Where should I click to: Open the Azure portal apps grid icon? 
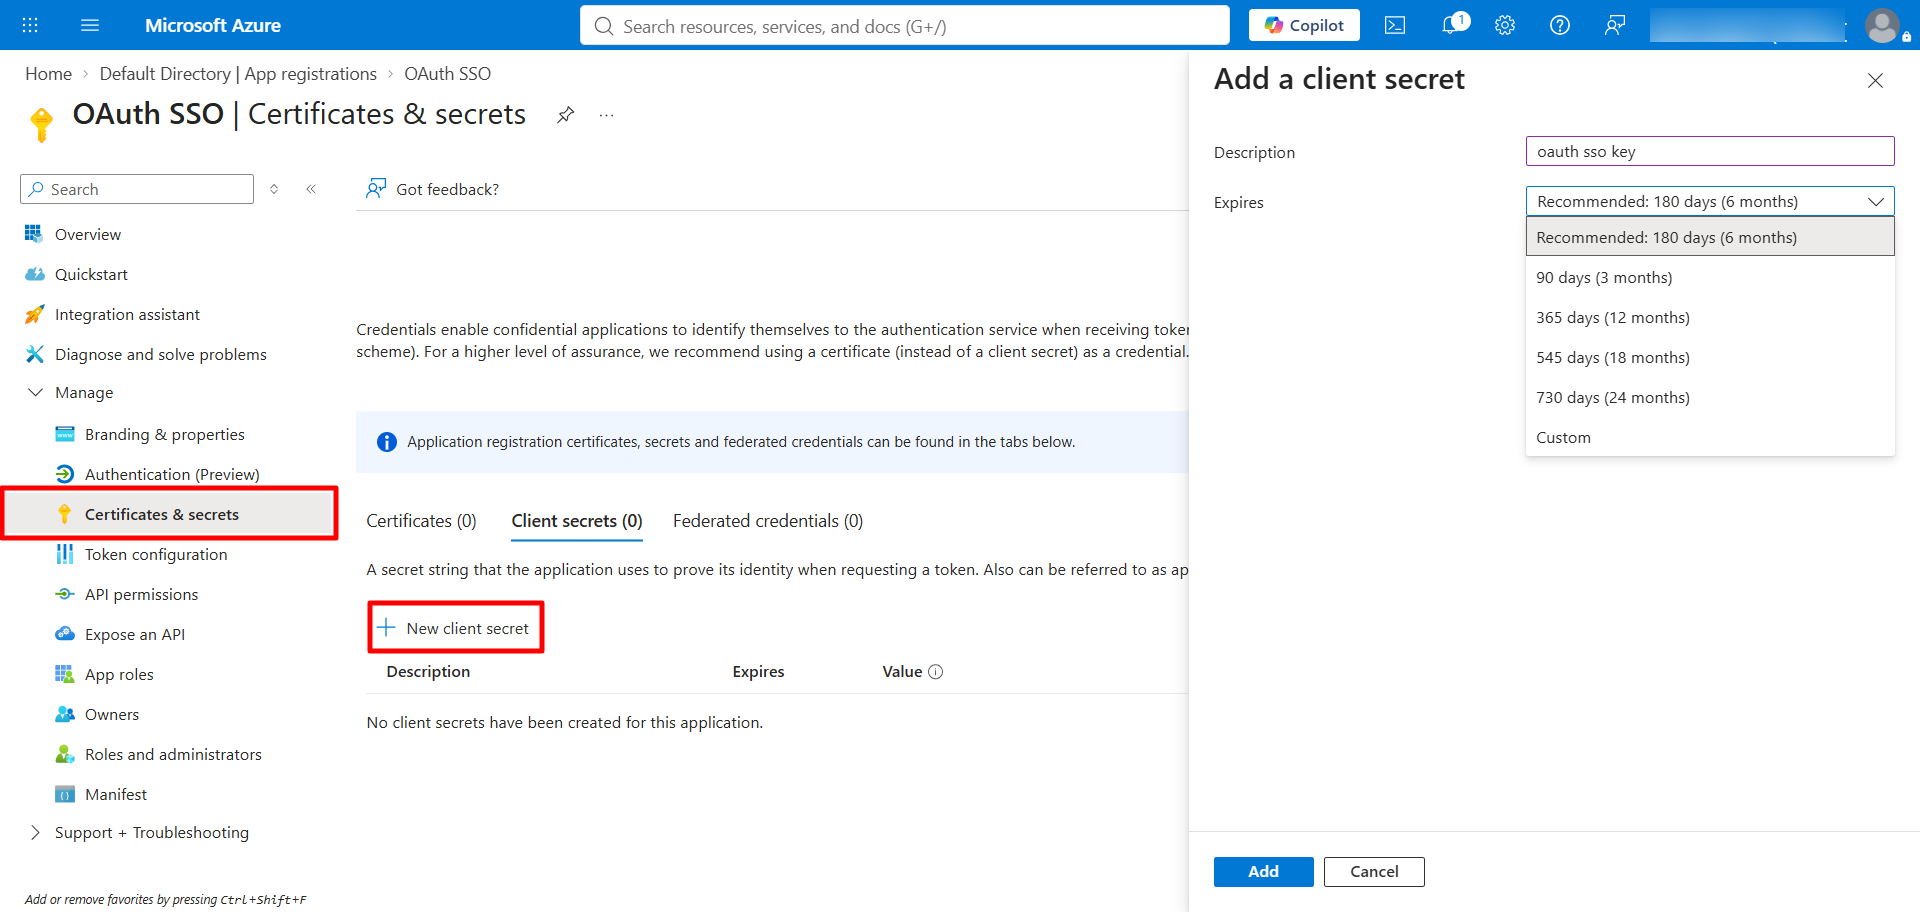click(30, 25)
